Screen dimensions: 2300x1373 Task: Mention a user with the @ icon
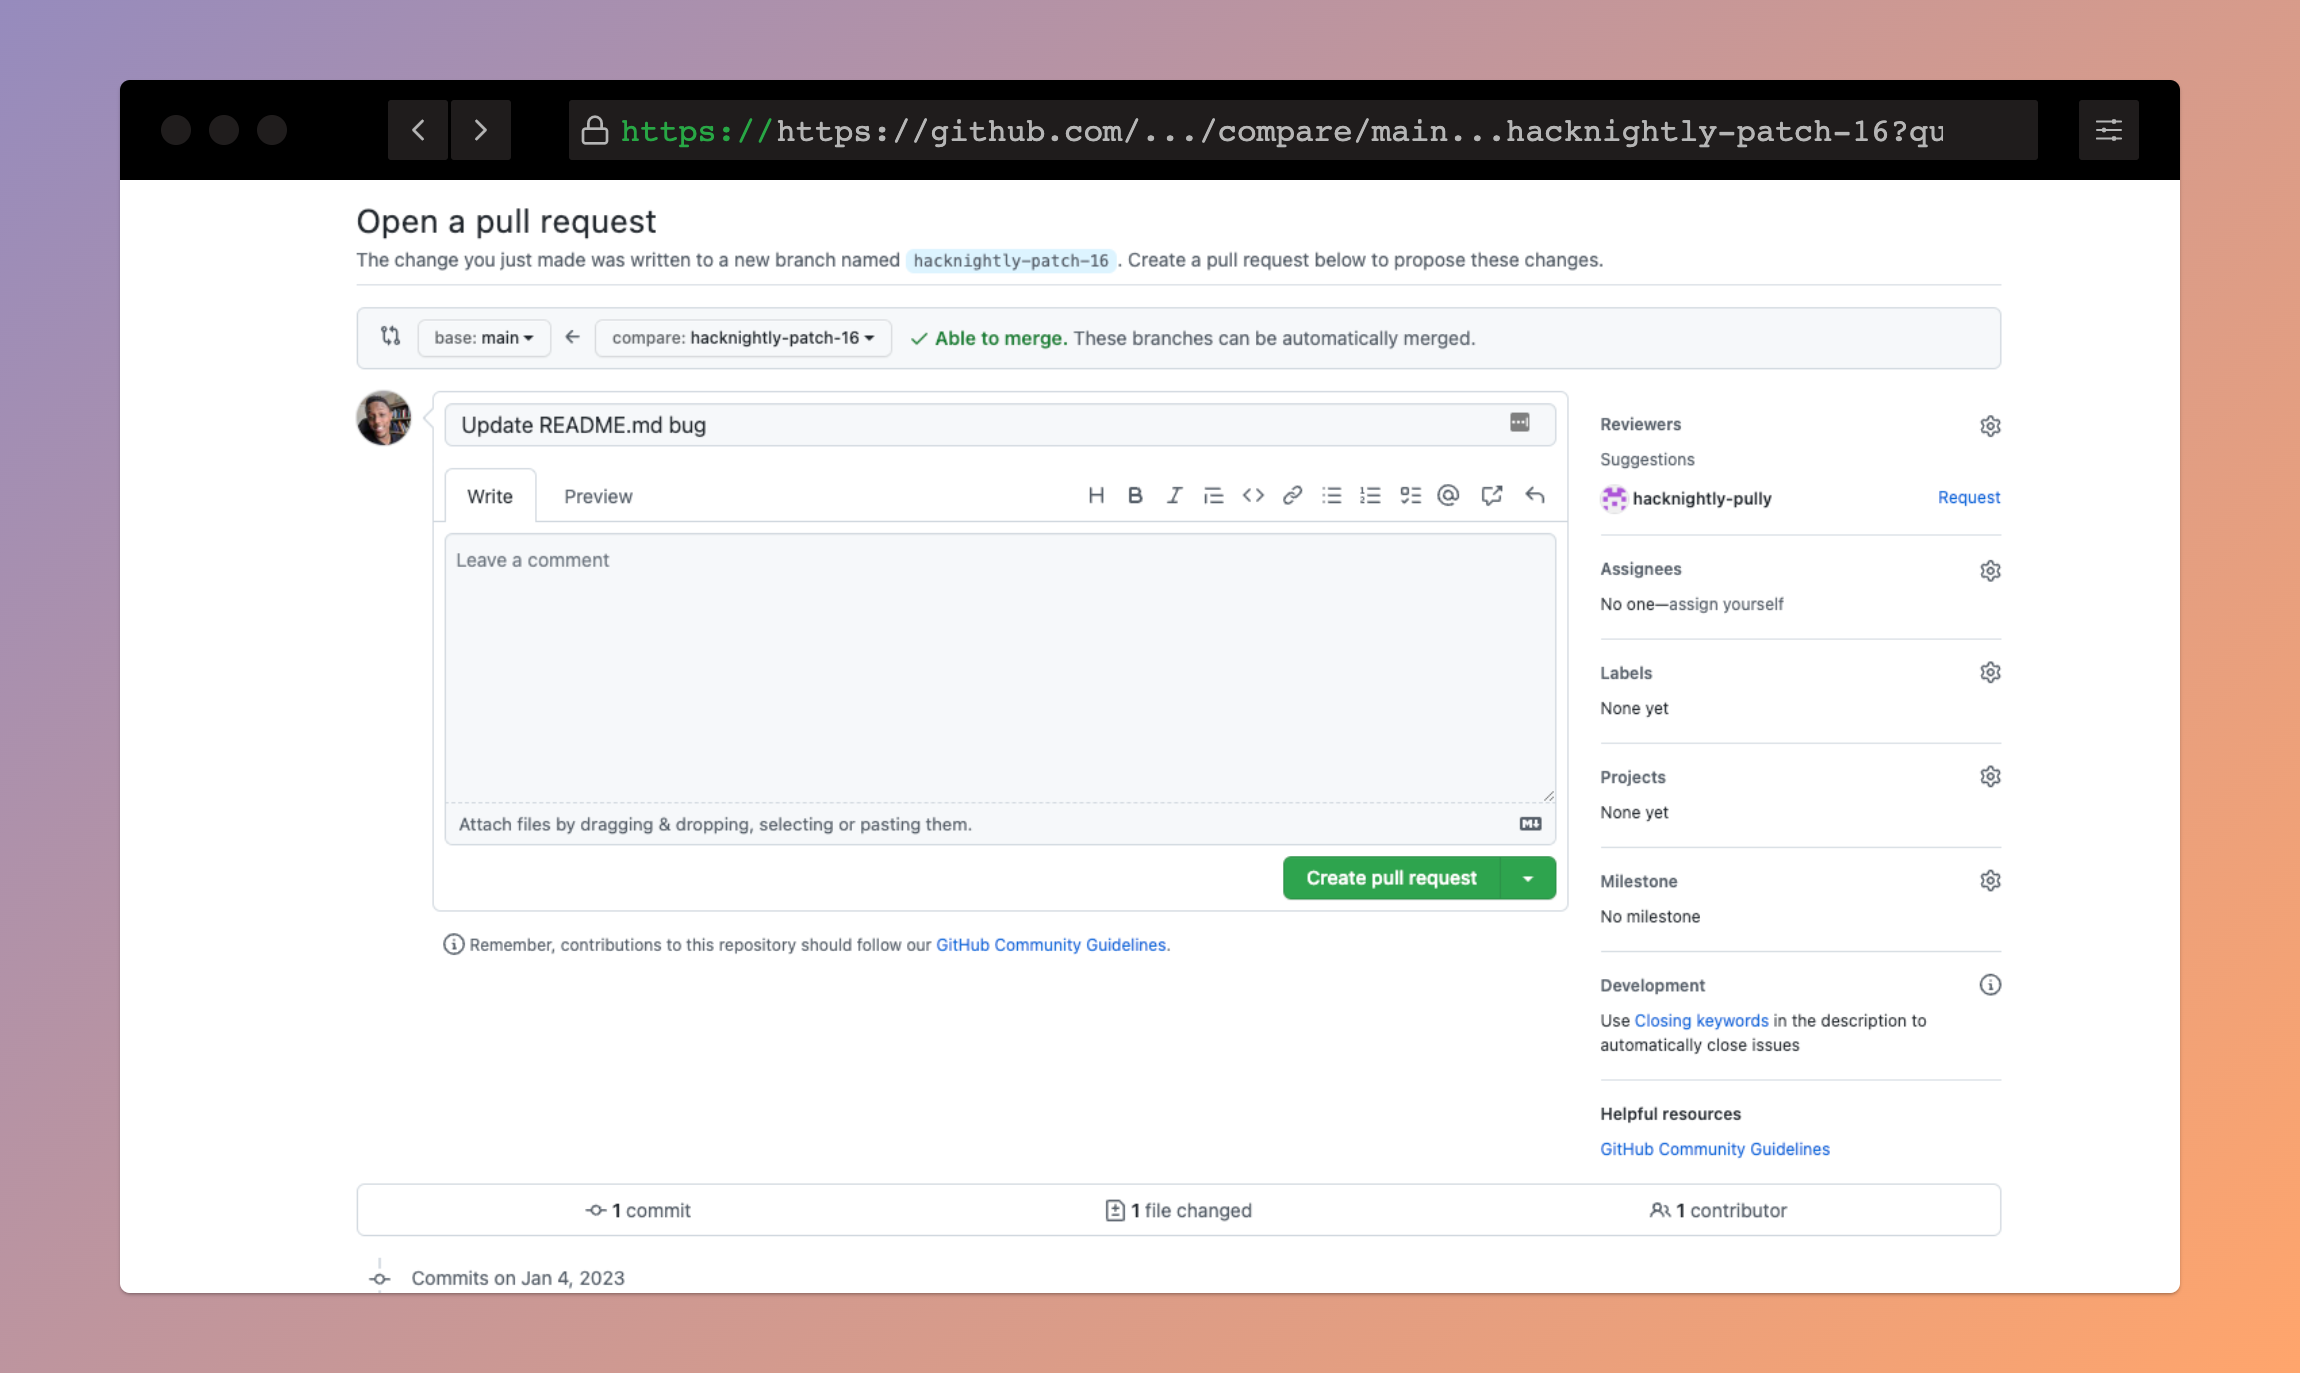coord(1448,495)
